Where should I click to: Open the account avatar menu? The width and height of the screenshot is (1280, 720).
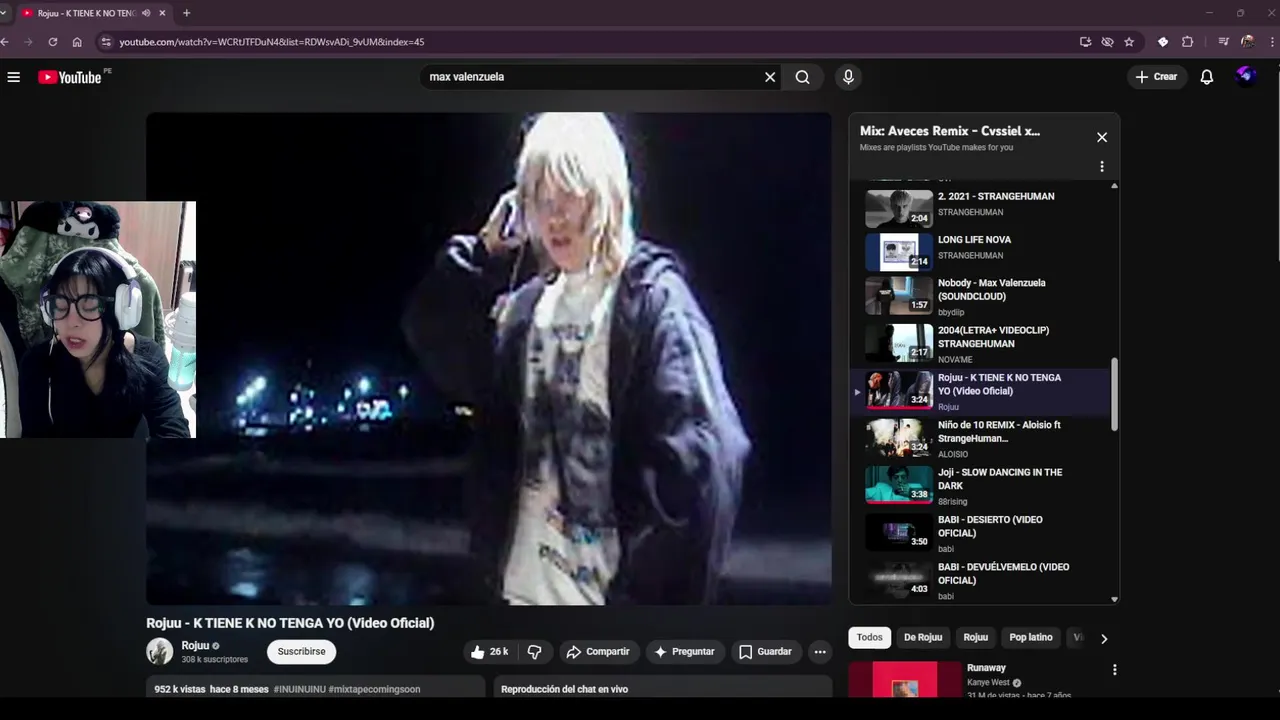pyautogui.click(x=1246, y=76)
